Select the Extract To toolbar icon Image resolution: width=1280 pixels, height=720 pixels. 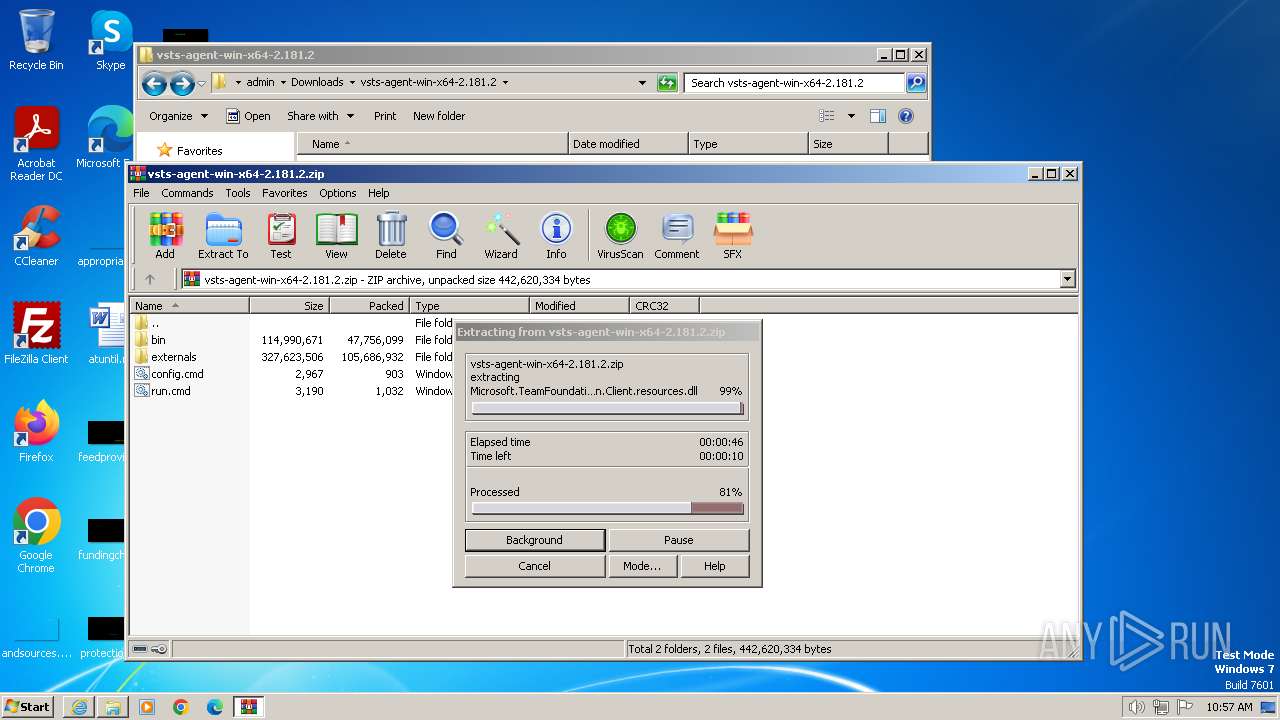[223, 236]
